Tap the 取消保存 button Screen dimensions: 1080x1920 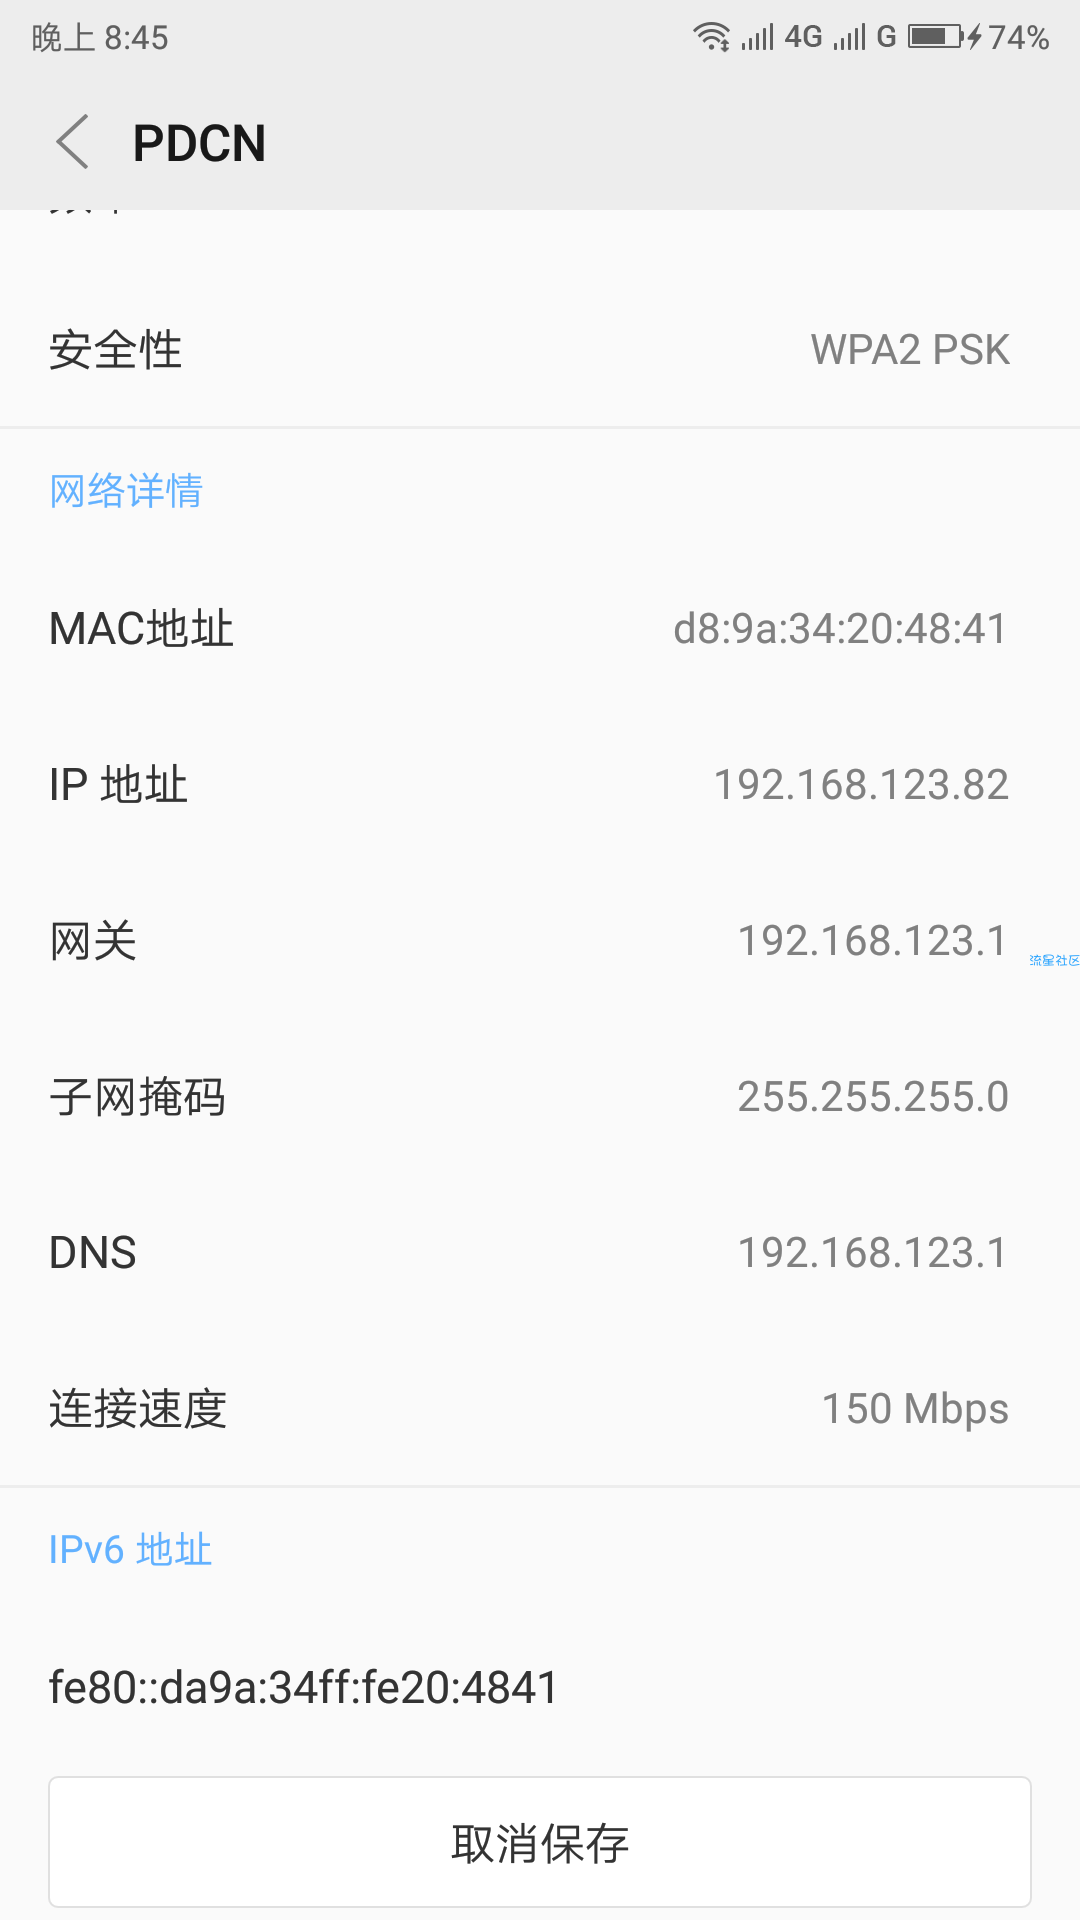[540, 1842]
